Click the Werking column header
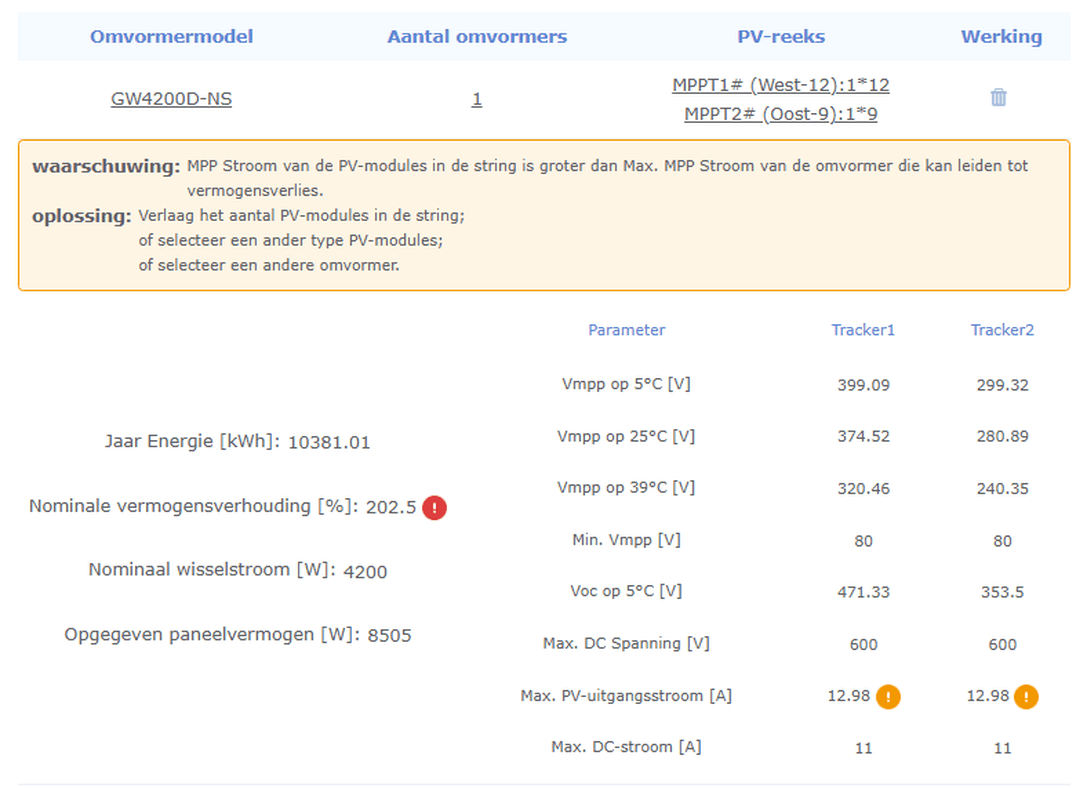Viewport: 1087px width, 788px height. 1001,37
